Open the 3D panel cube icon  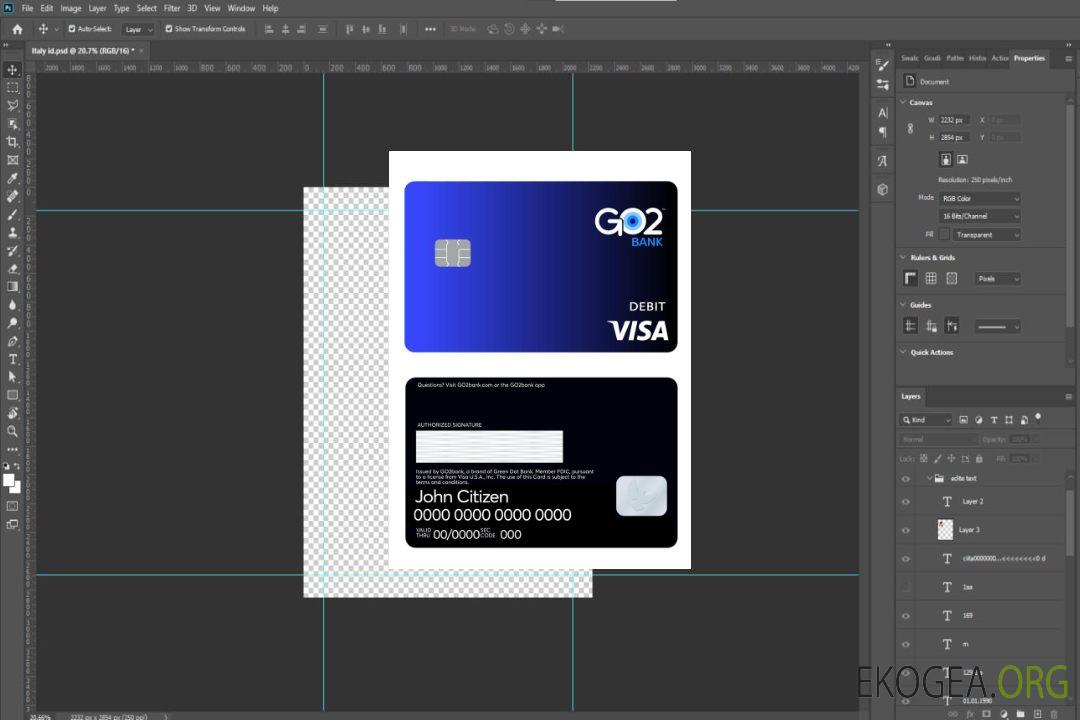883,189
